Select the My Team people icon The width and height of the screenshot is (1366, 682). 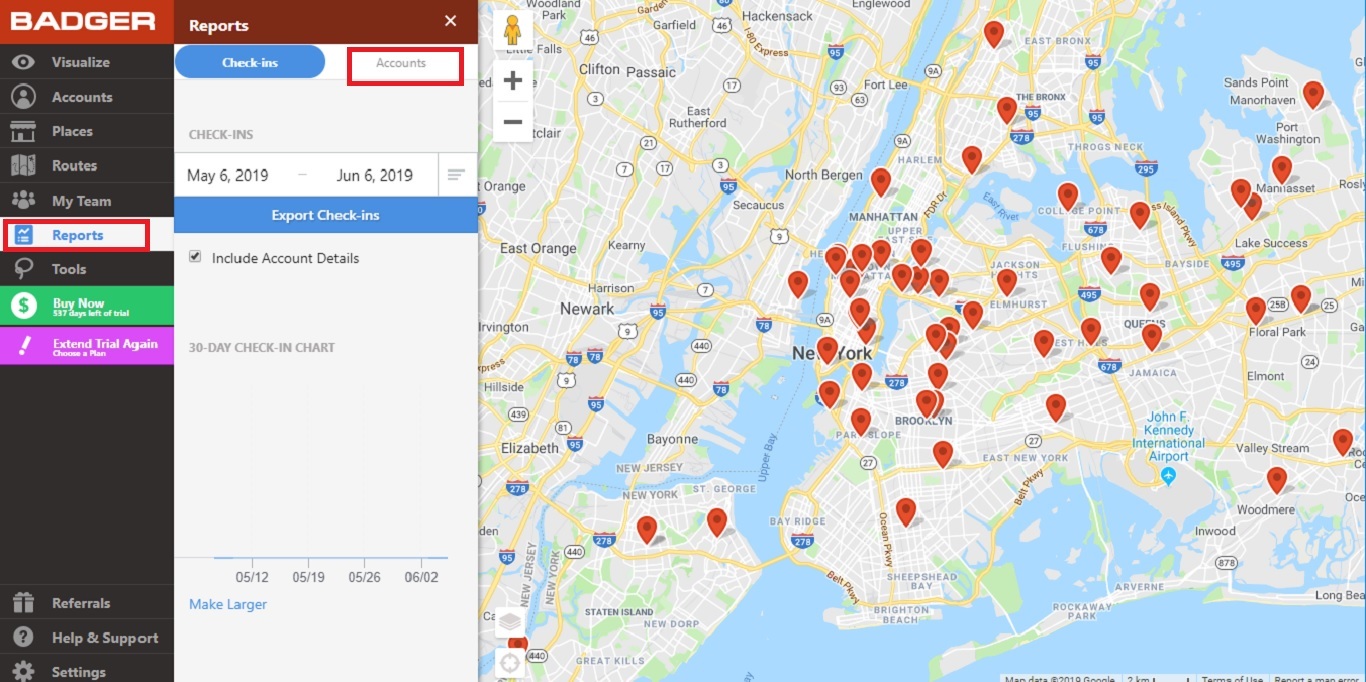tap(23, 201)
